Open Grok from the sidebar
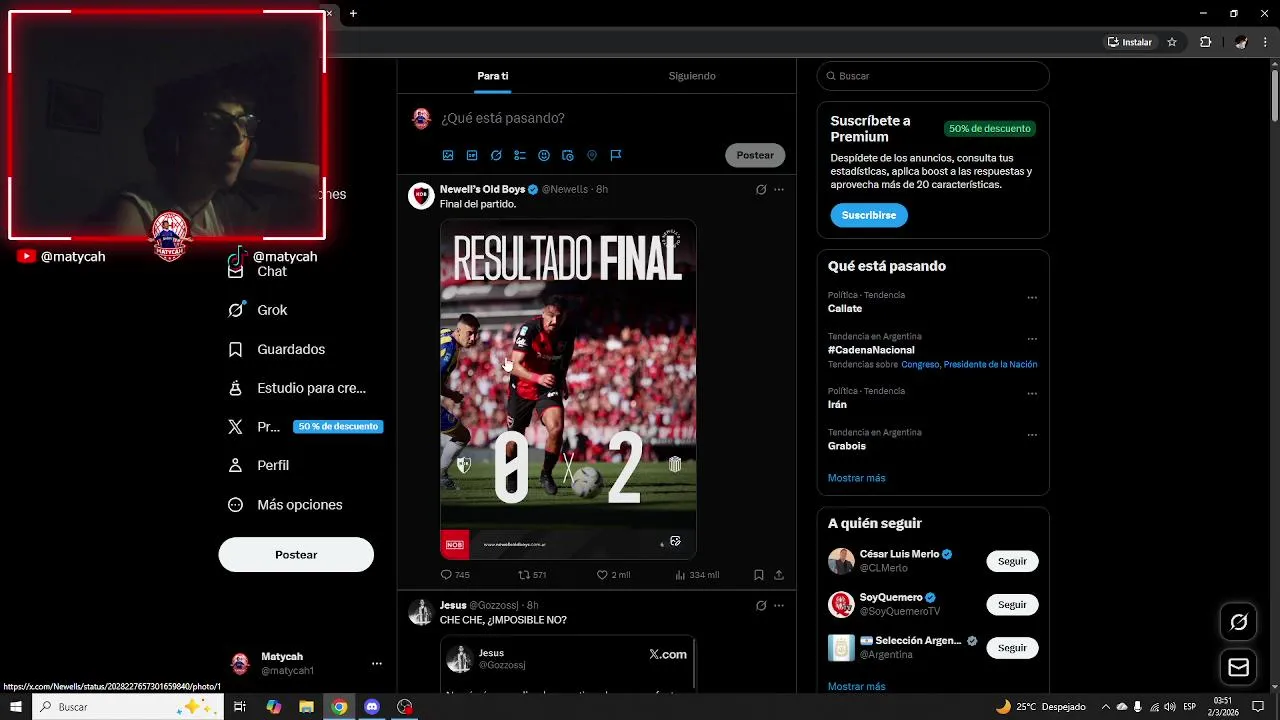 coord(258,310)
